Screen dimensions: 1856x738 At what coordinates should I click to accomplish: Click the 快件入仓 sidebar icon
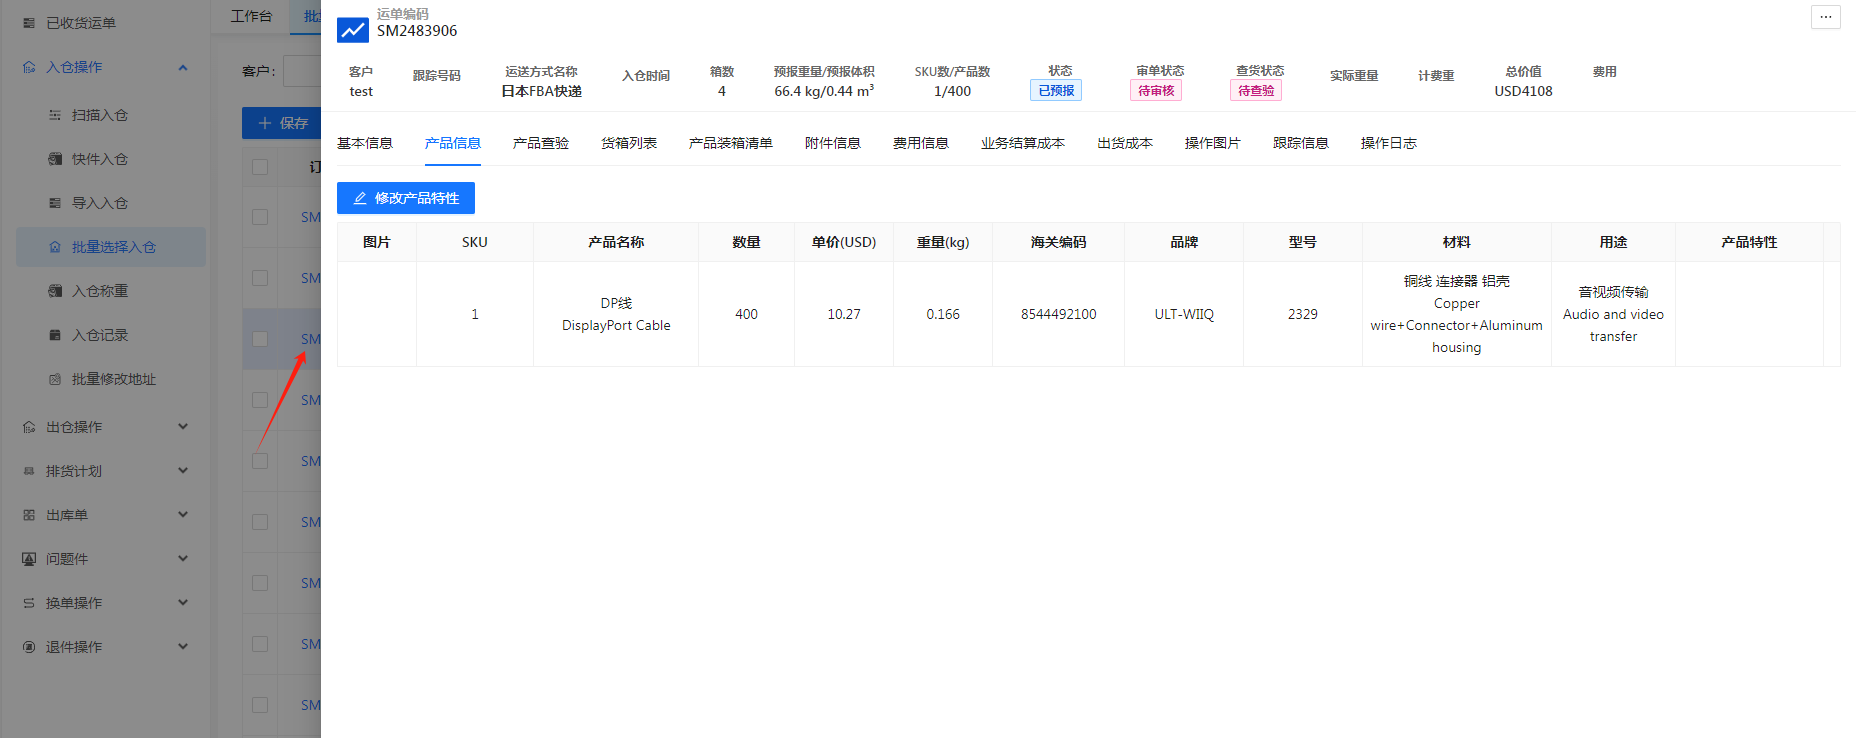(55, 159)
